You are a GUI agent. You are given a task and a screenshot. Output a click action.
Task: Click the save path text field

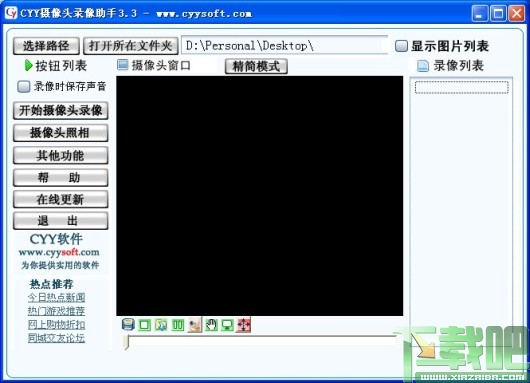[x=284, y=46]
